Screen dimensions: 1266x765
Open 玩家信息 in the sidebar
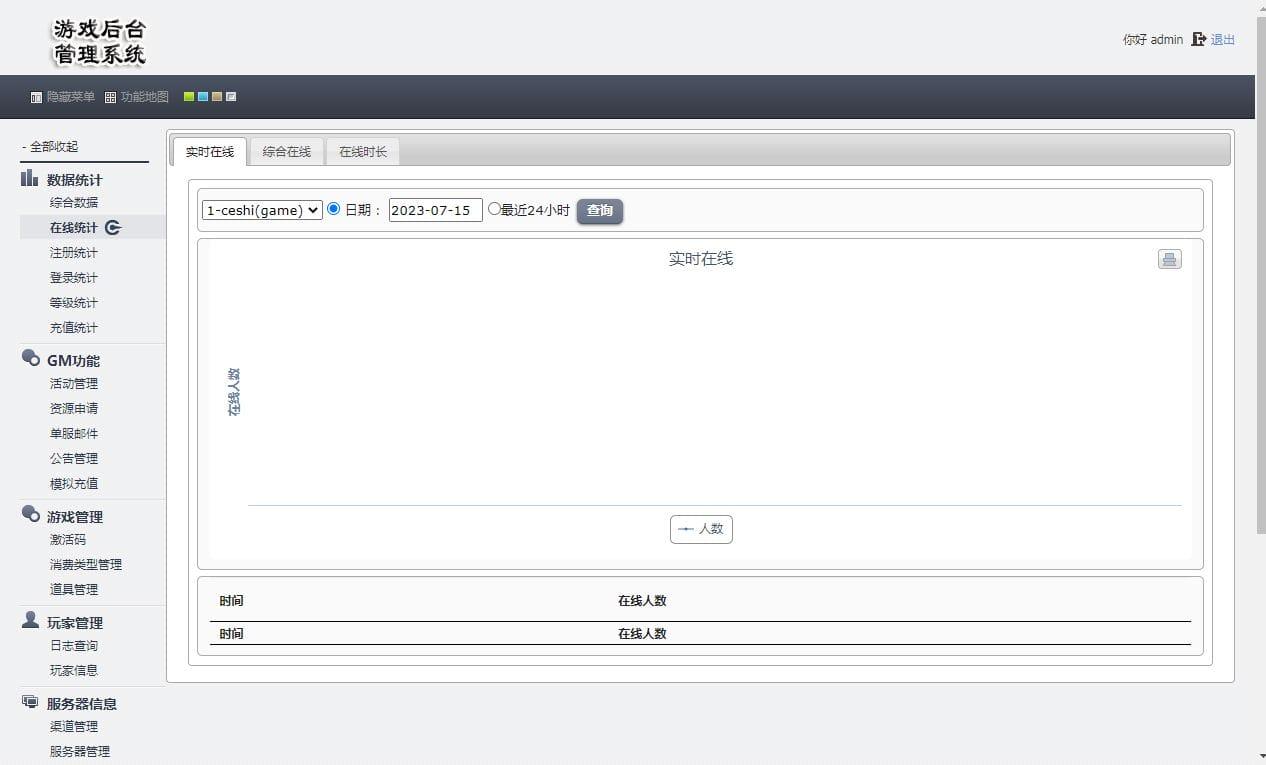pyautogui.click(x=74, y=671)
